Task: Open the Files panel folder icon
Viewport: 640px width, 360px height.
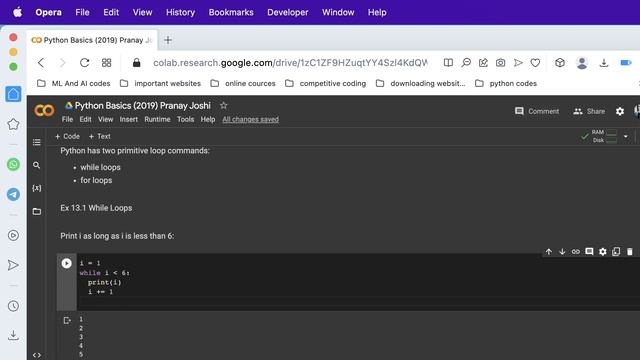Action: coord(37,211)
